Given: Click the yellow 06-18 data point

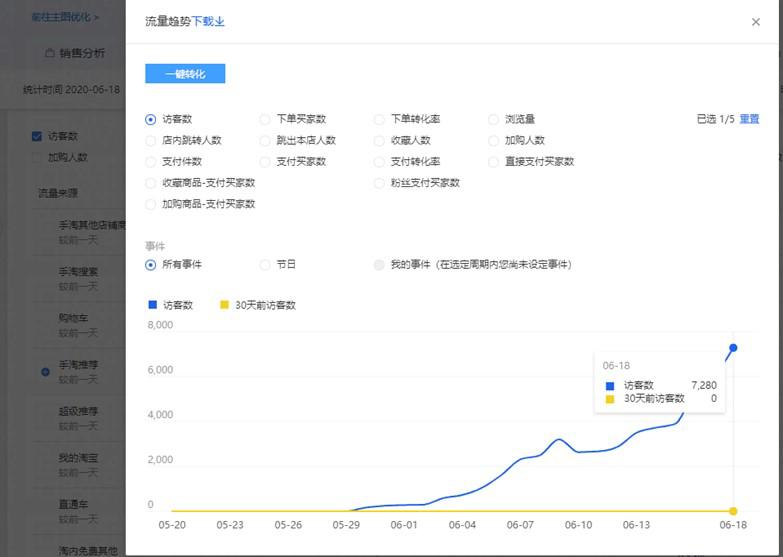Looking at the screenshot, I should pos(733,511).
